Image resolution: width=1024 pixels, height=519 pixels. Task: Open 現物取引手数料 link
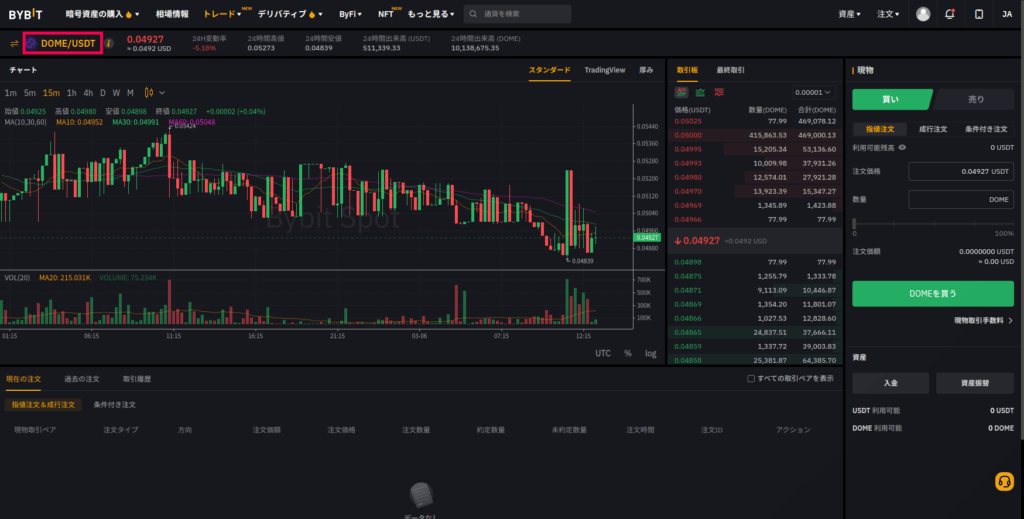pos(984,321)
